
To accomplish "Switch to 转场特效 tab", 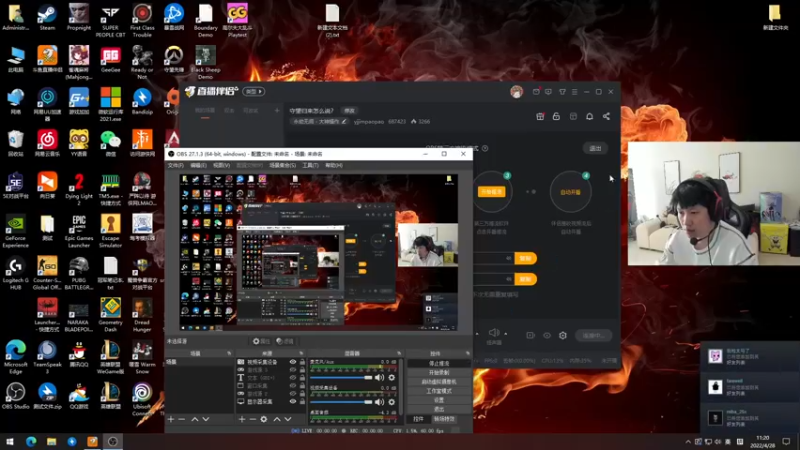I will click(x=444, y=419).
